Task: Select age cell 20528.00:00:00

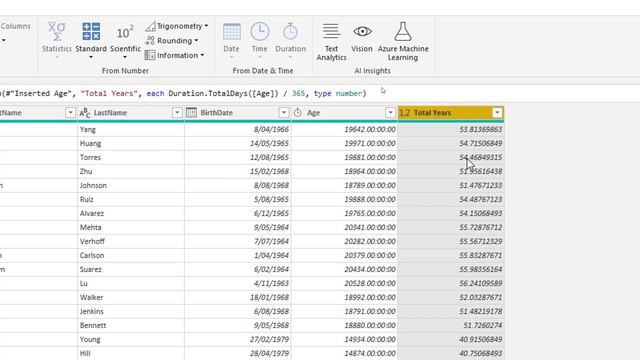Action: (x=344, y=283)
